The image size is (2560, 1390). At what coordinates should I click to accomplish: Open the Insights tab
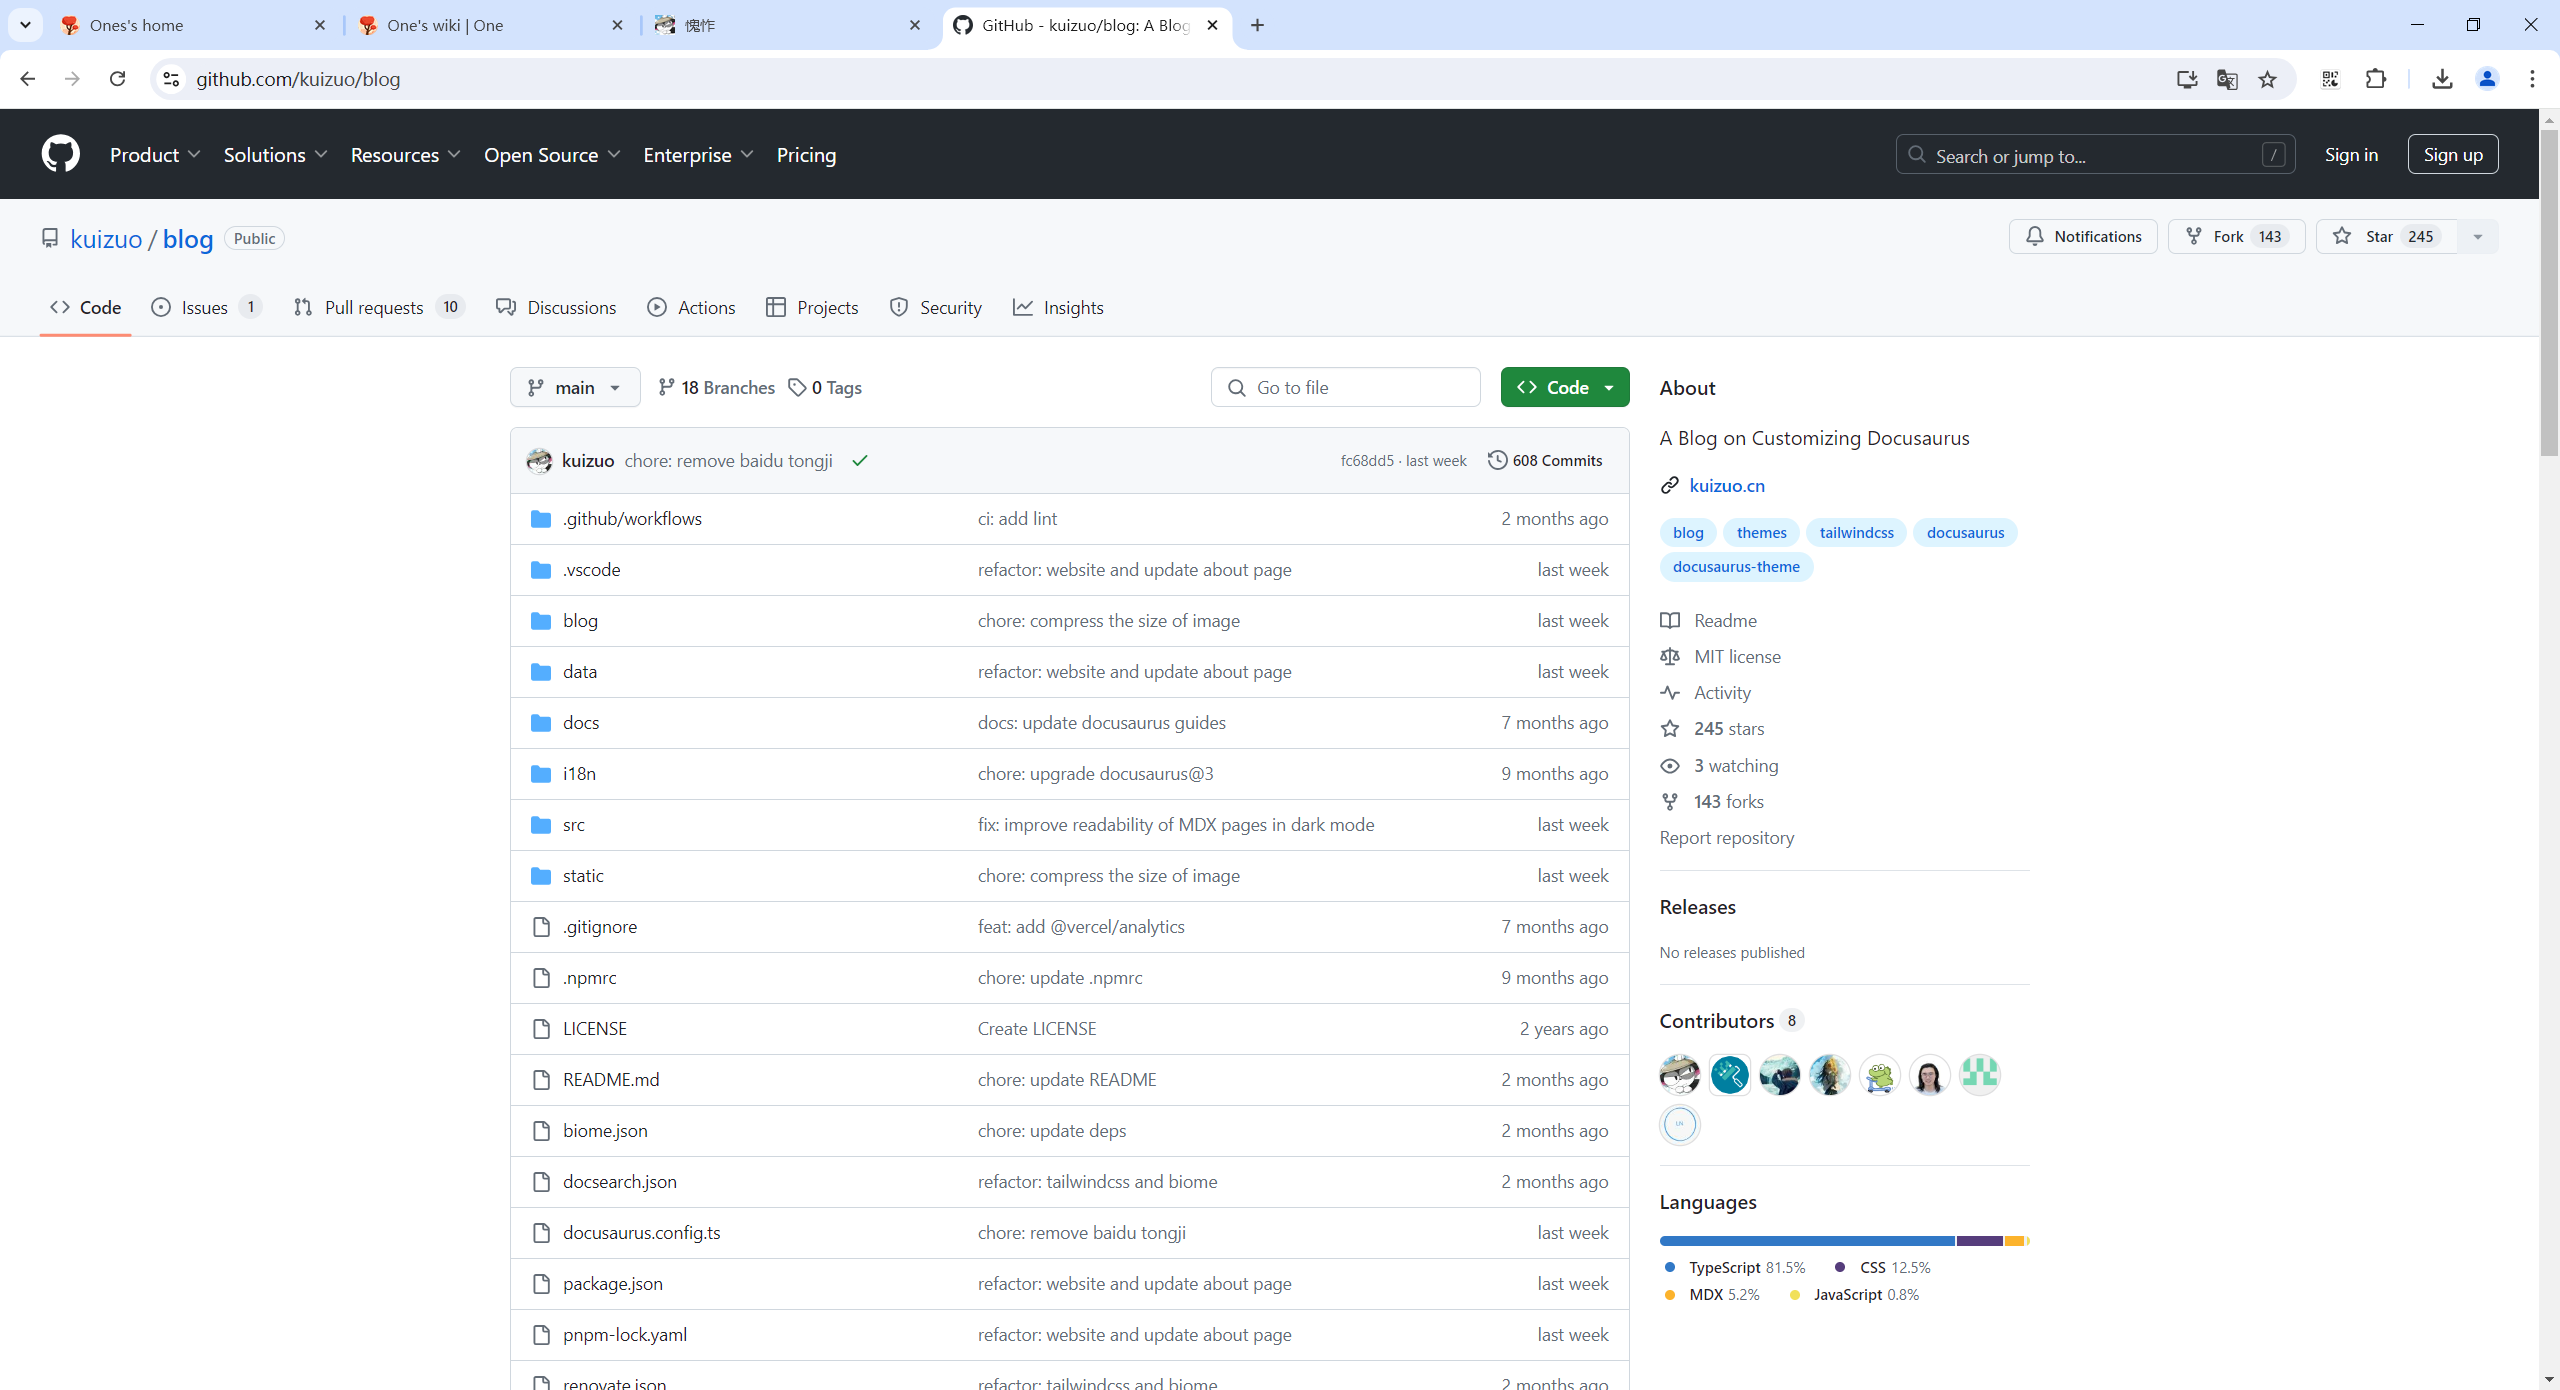point(1058,307)
